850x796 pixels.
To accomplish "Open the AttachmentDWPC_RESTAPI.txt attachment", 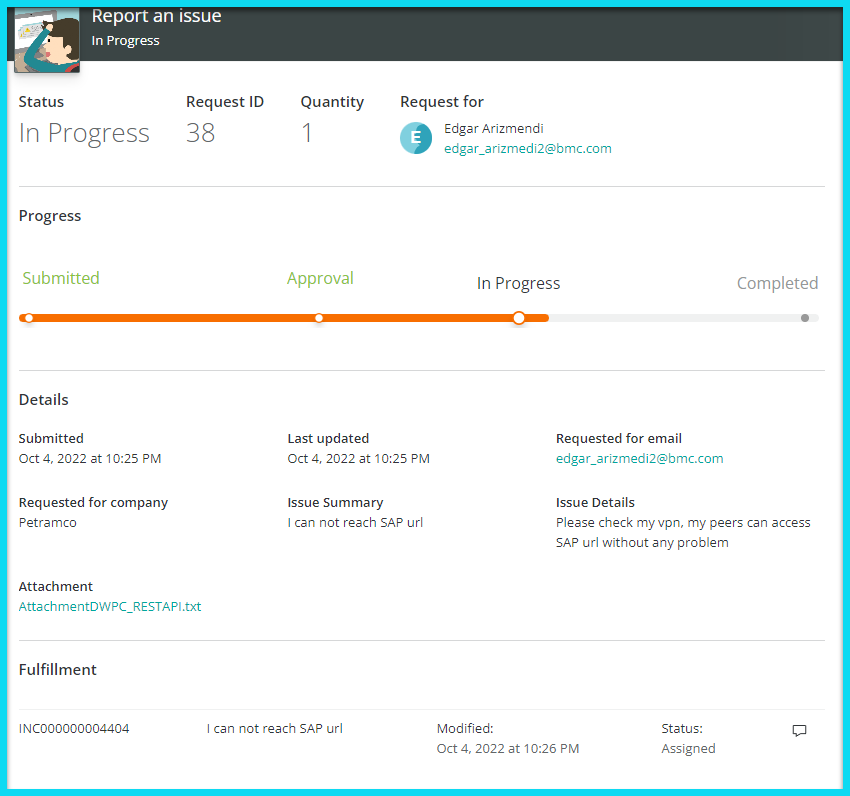I will click(x=110, y=606).
